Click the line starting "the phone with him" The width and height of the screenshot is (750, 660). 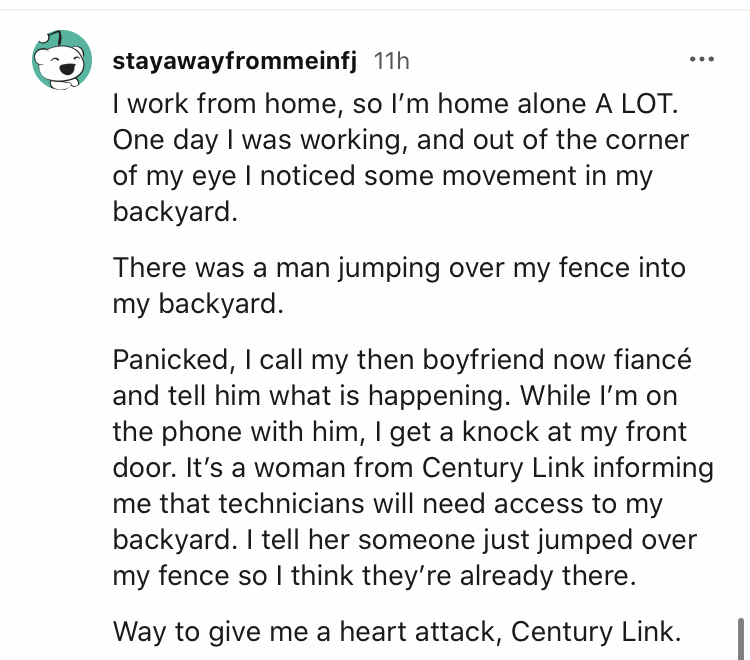[x=396, y=434]
